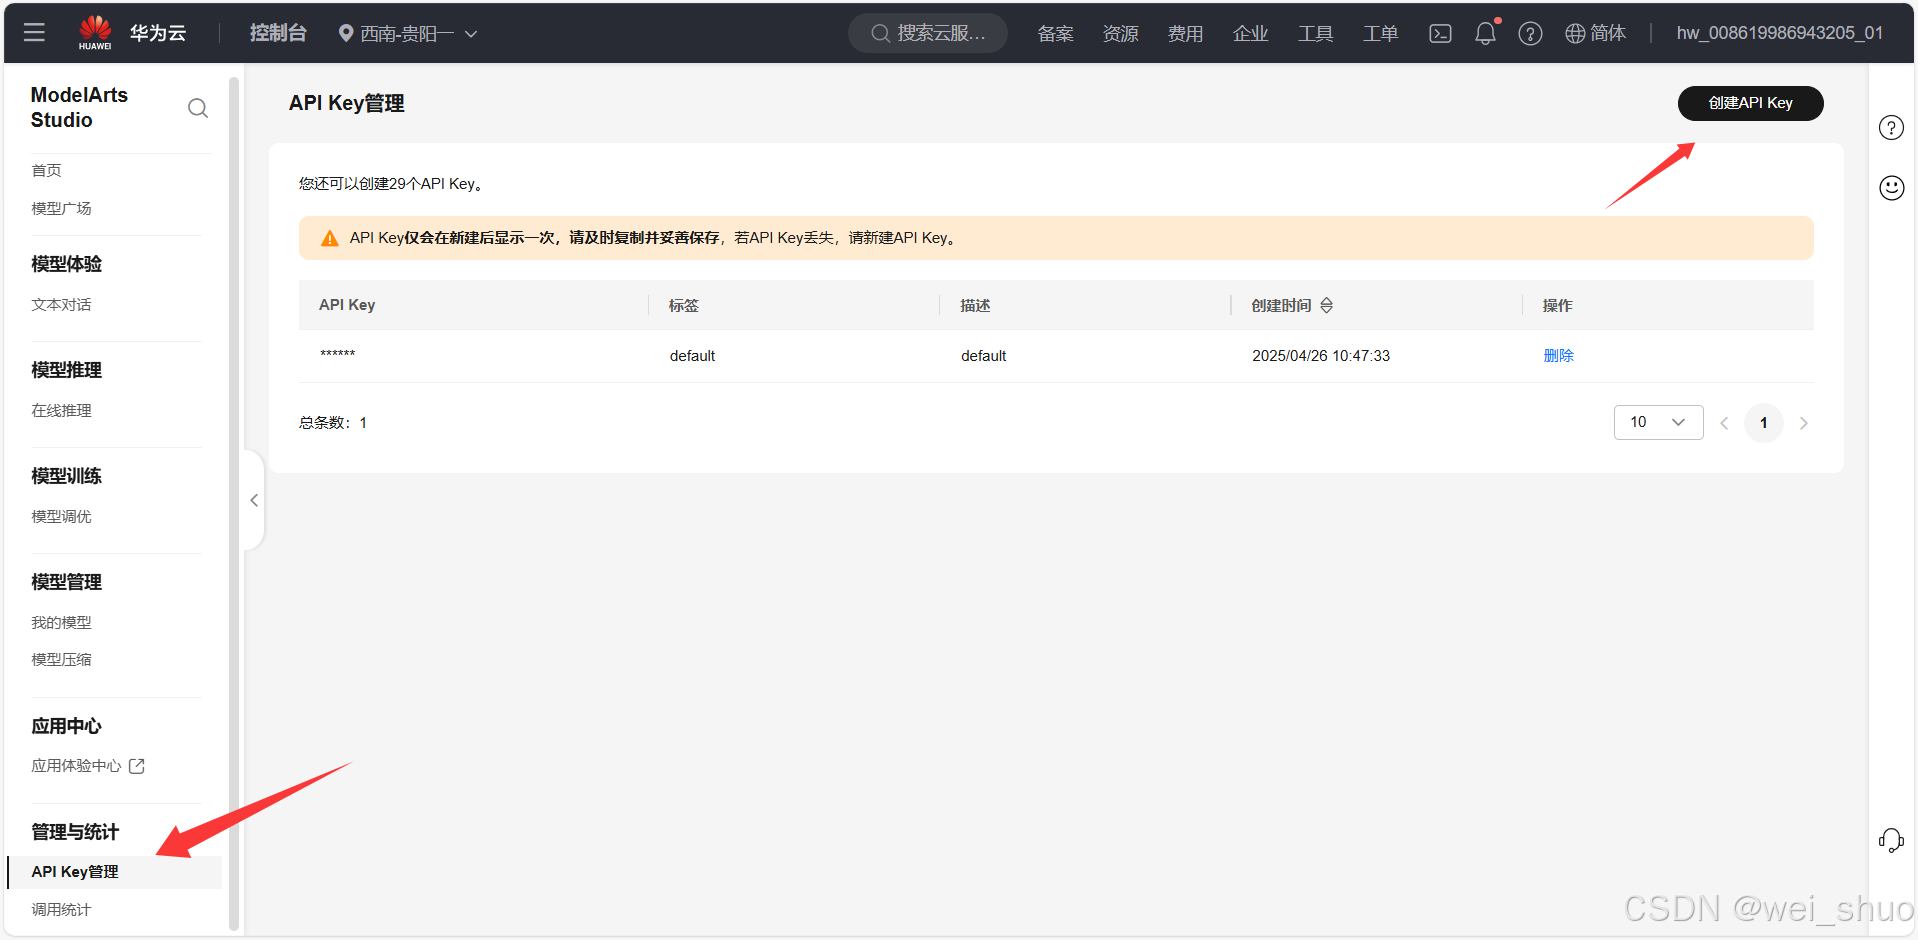Click the 您还可以创建29个API Key notice text
This screenshot has height=940, width=1918.
pyautogui.click(x=391, y=184)
